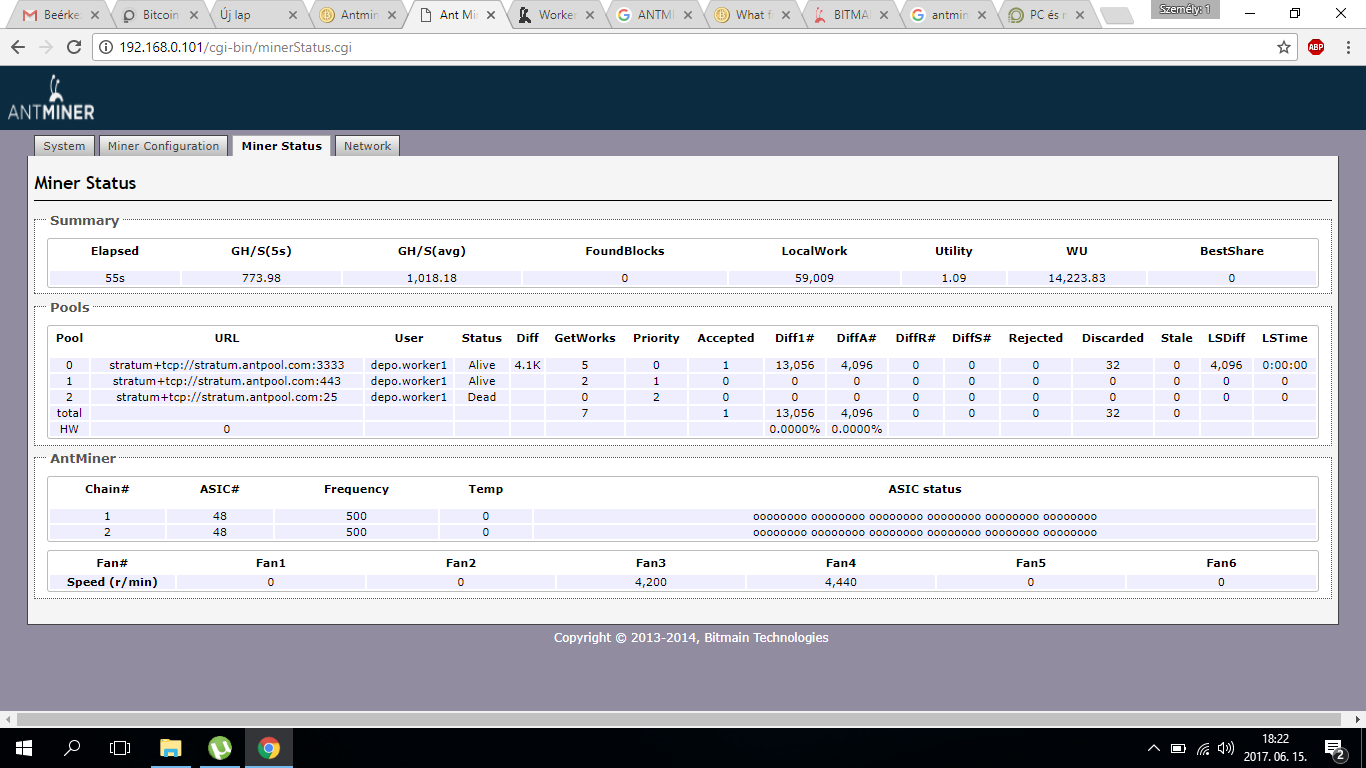Bookmark this page with the star icon

pyautogui.click(x=1284, y=47)
